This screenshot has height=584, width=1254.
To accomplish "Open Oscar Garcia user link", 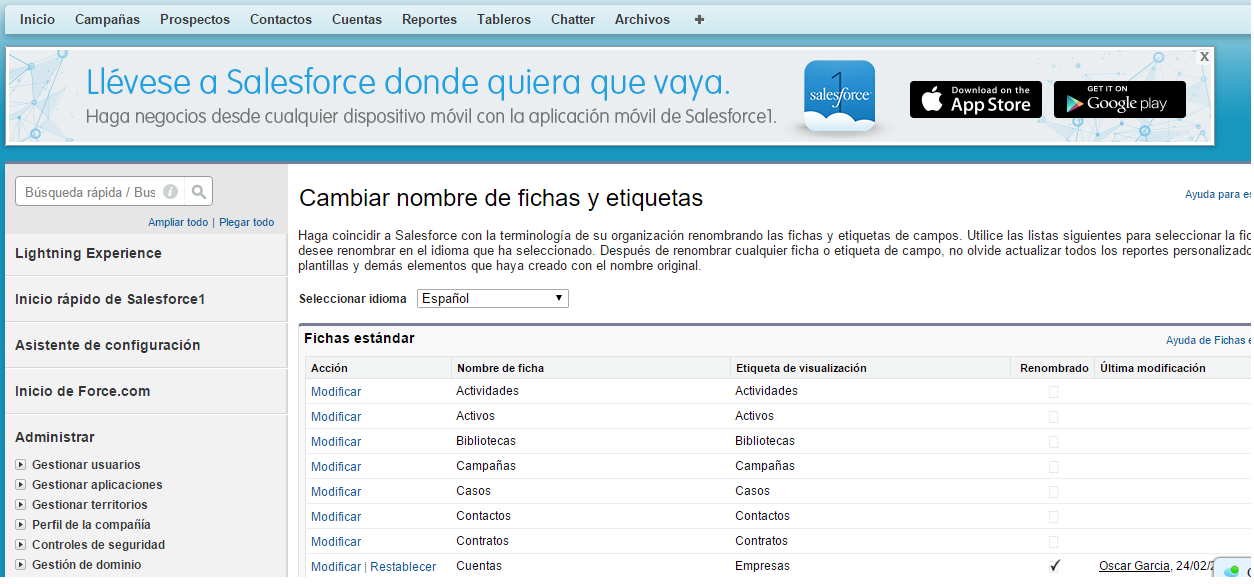I will (x=1133, y=566).
